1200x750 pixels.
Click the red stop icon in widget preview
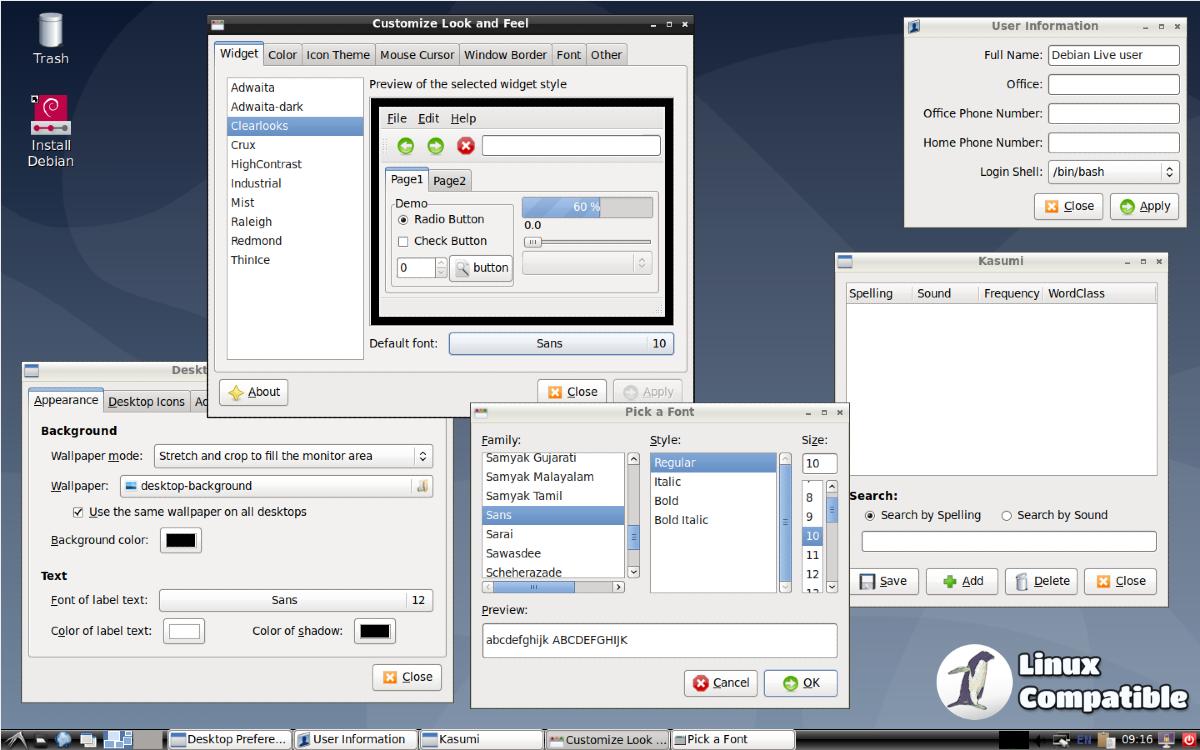click(x=465, y=146)
